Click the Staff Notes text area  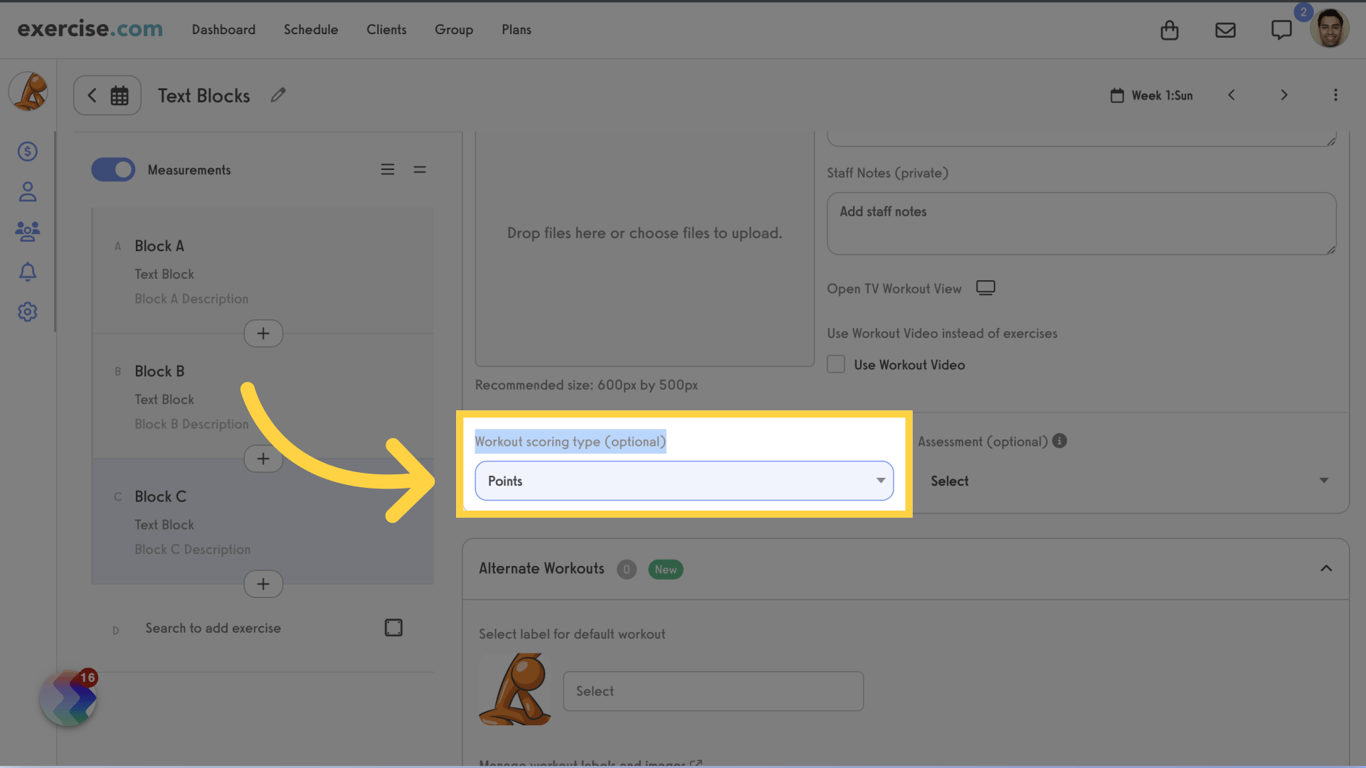click(x=1081, y=223)
